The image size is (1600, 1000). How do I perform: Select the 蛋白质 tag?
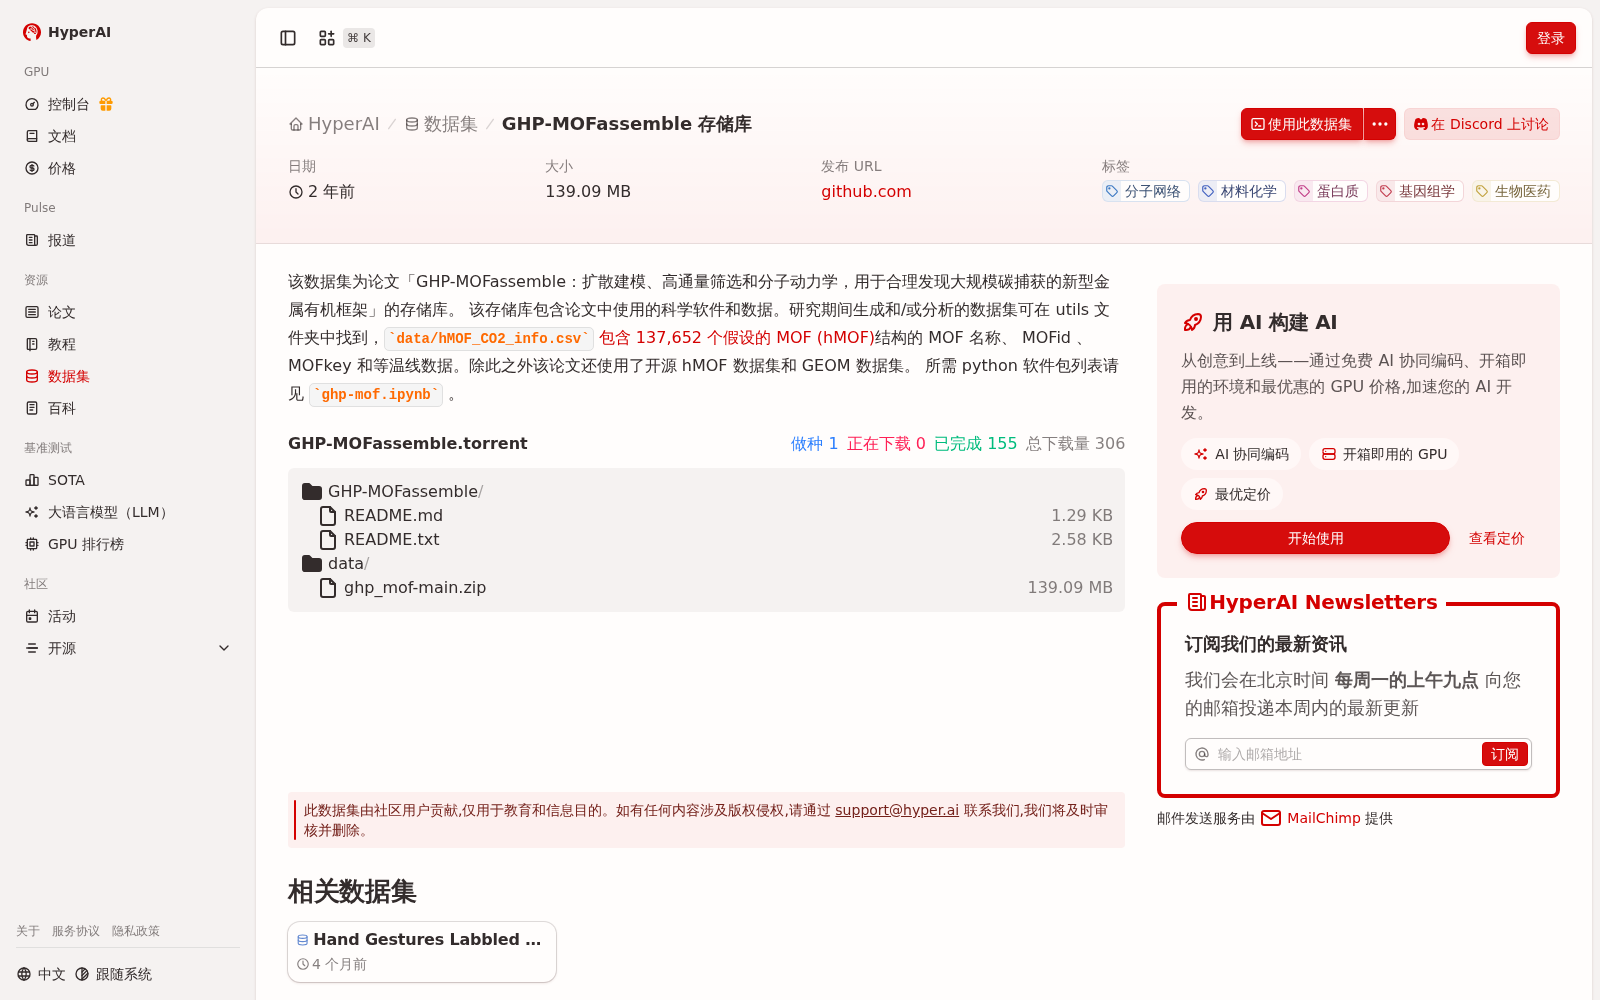coord(1330,191)
